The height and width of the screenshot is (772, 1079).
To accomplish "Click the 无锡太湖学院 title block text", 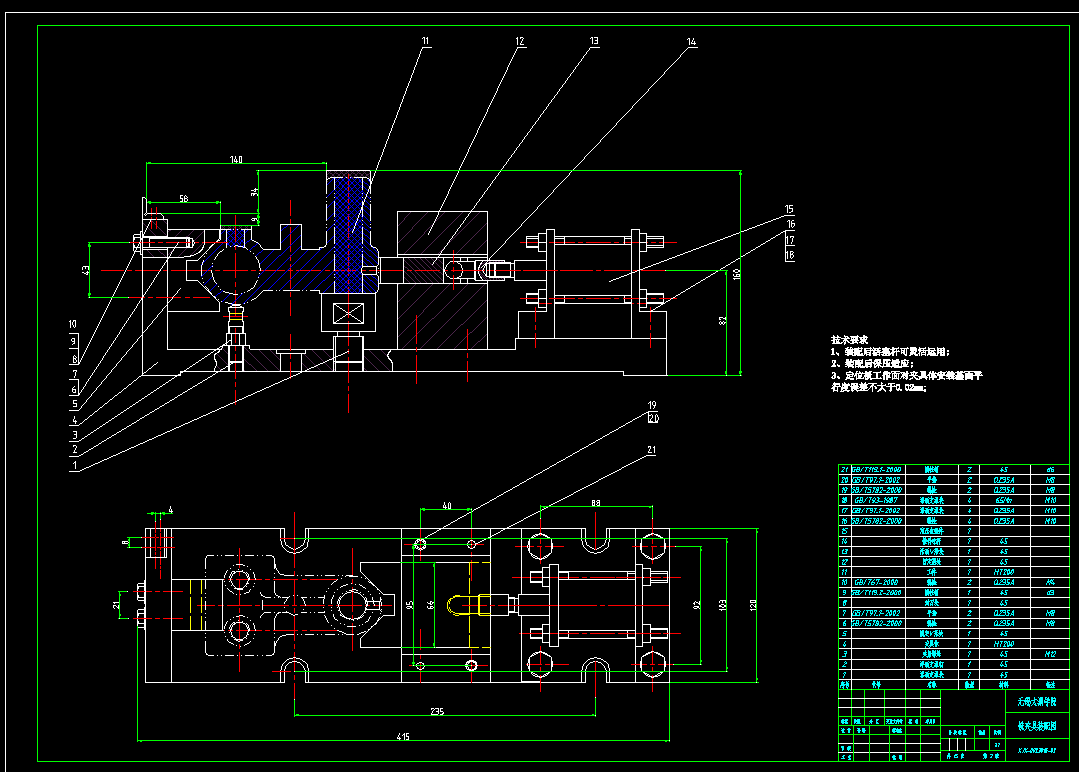I will point(1037,702).
